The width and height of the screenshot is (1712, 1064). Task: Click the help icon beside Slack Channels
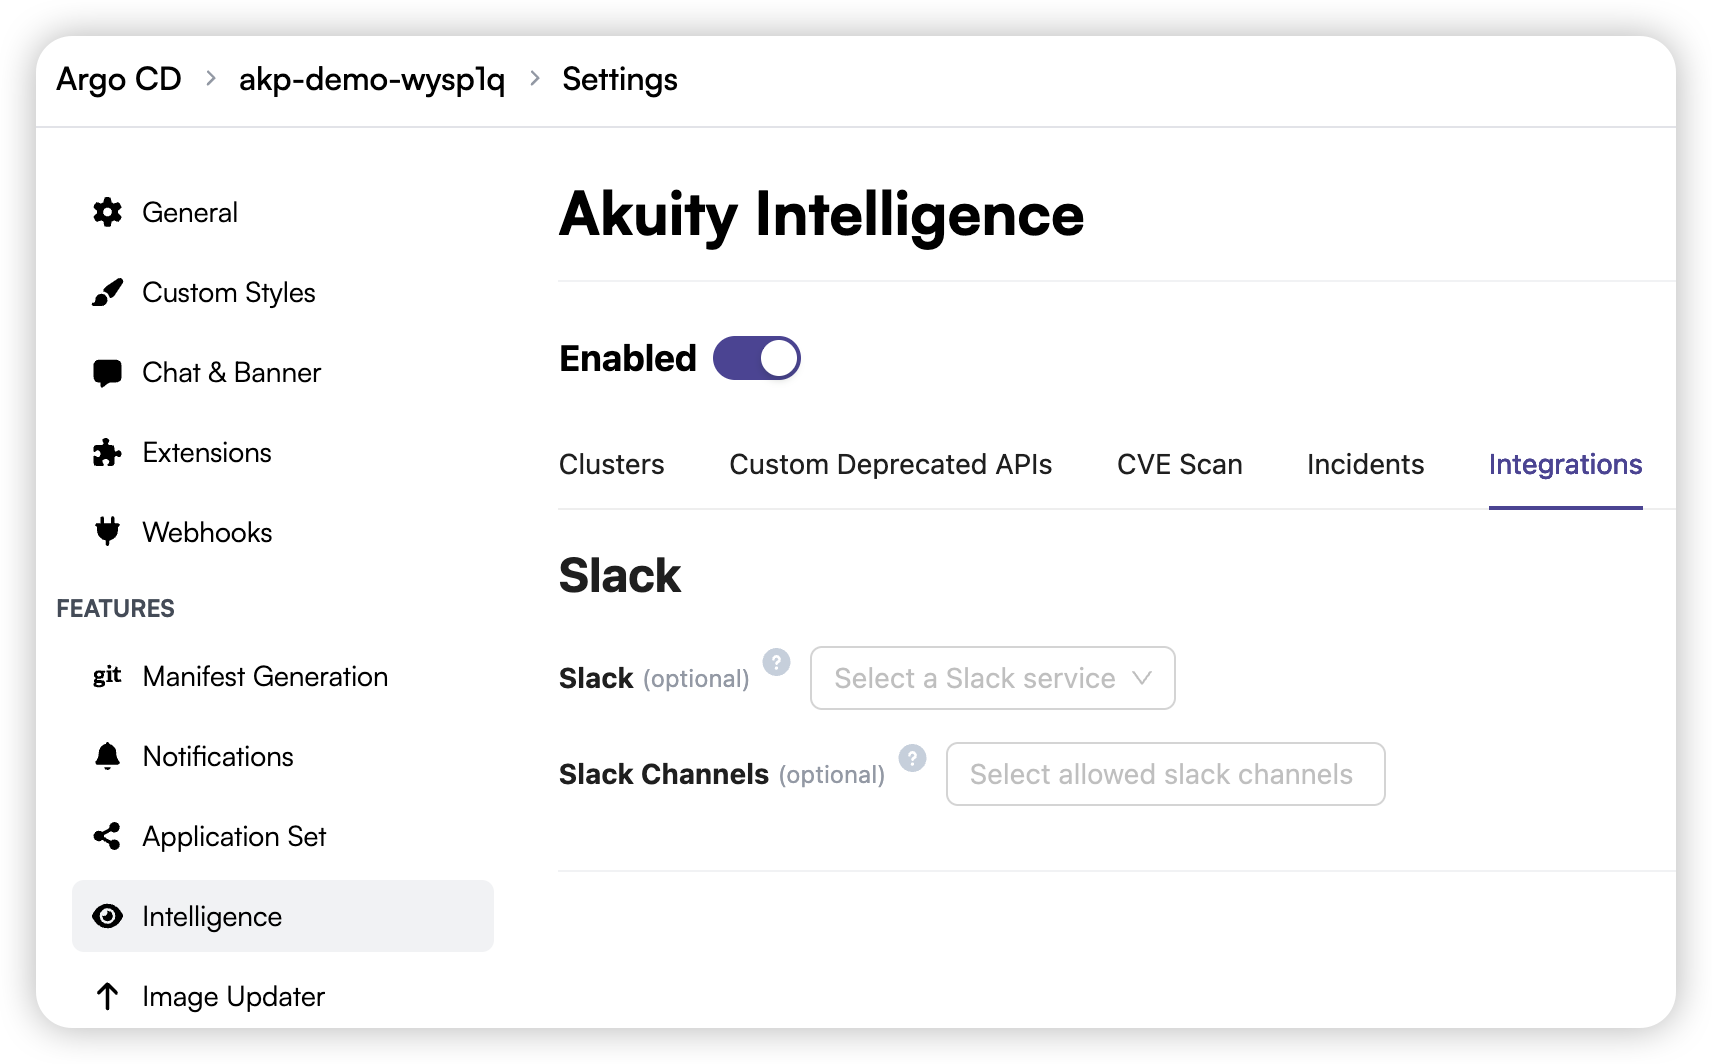pyautogui.click(x=911, y=759)
